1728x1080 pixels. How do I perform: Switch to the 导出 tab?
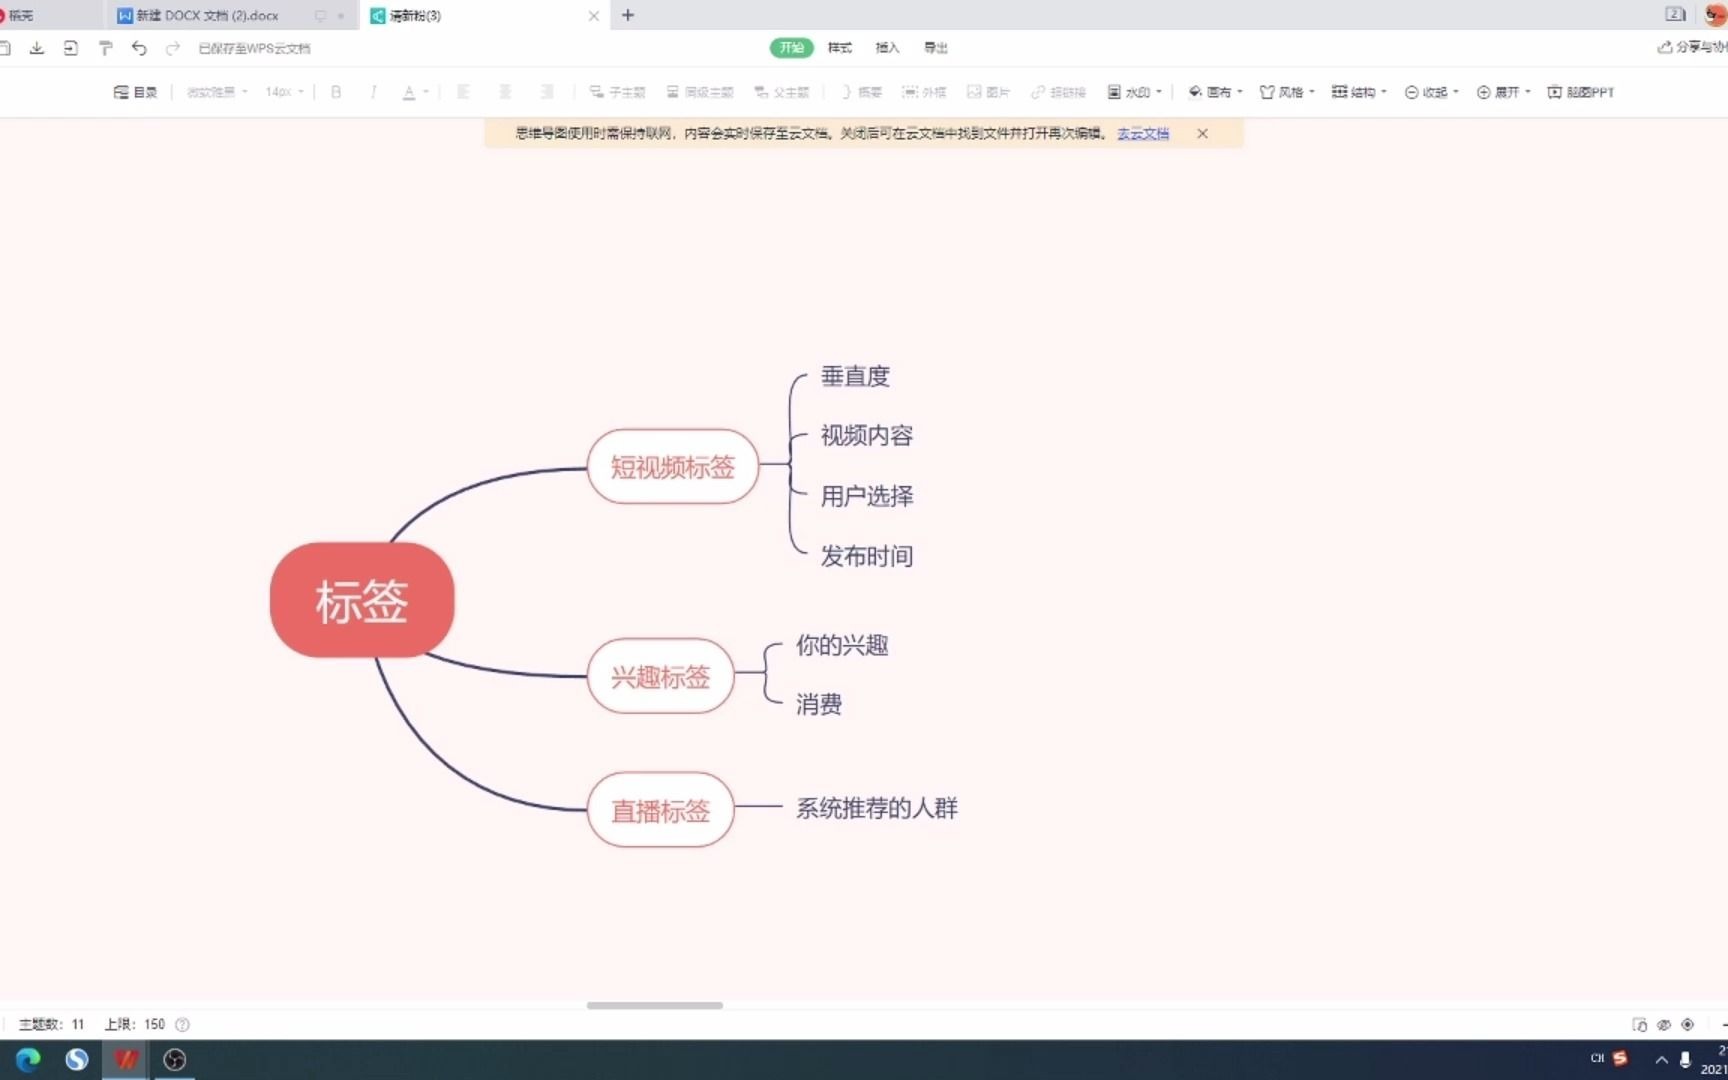[x=936, y=48]
